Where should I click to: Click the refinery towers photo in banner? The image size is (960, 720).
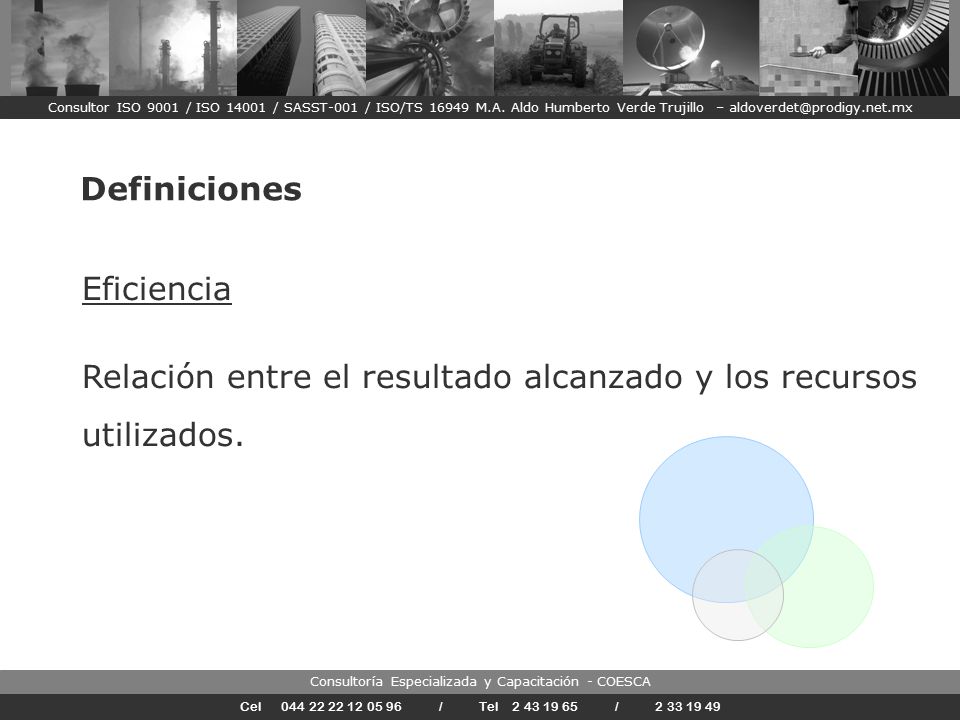tap(173, 48)
